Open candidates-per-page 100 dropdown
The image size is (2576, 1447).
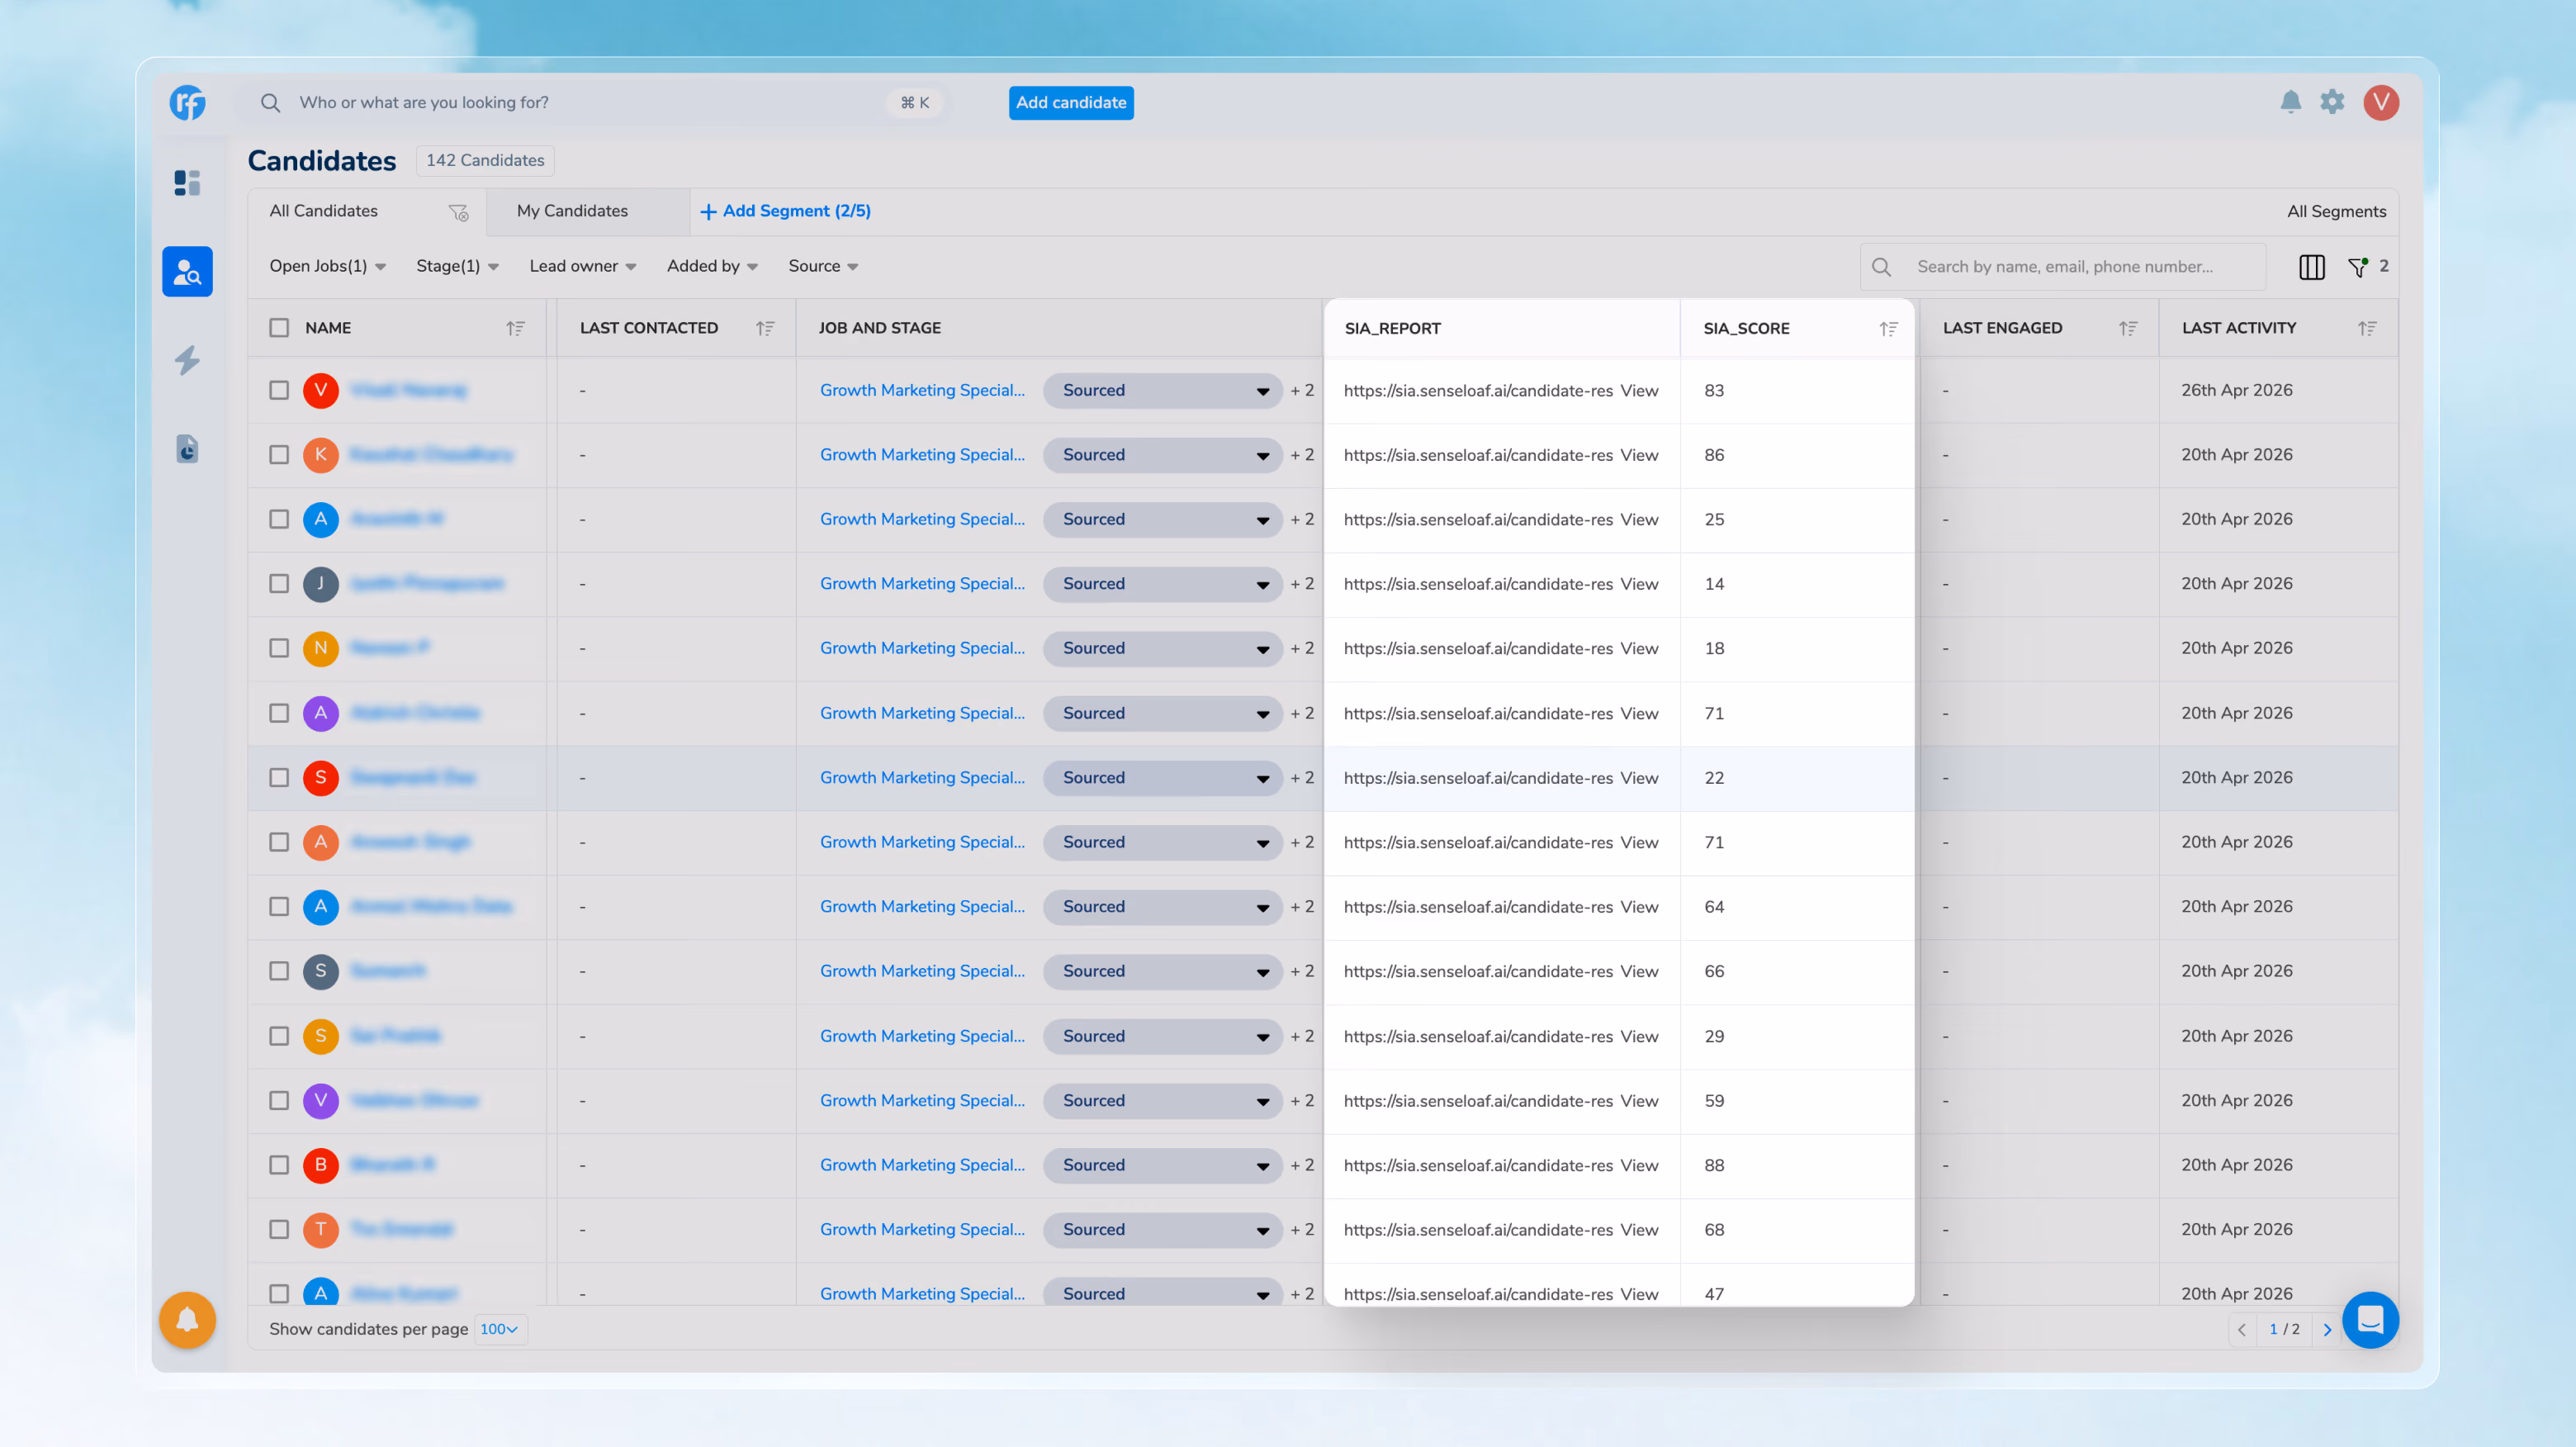pyautogui.click(x=500, y=1329)
